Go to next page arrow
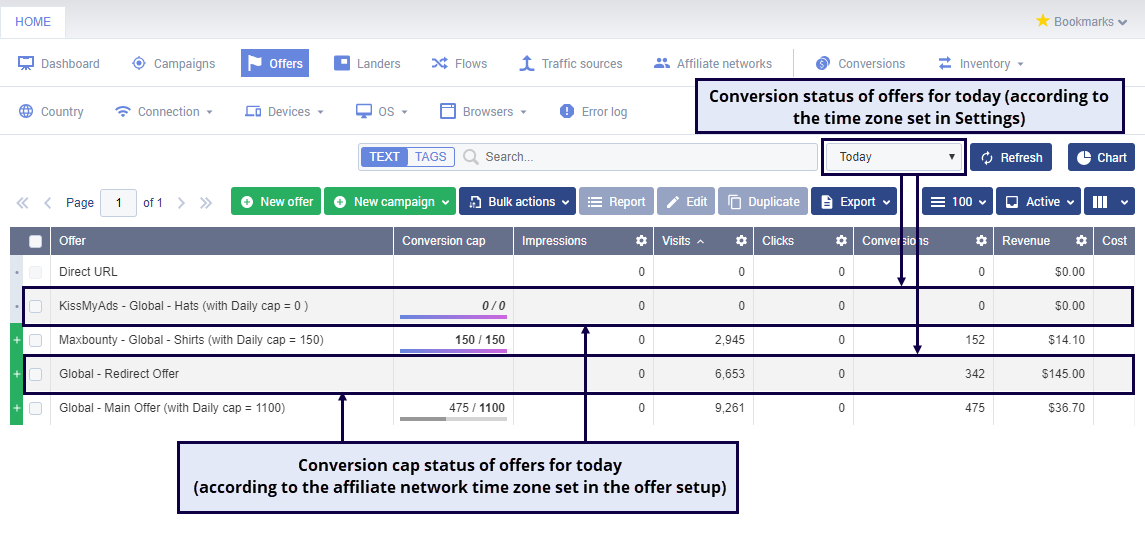The width and height of the screenshot is (1145, 551). pos(181,202)
